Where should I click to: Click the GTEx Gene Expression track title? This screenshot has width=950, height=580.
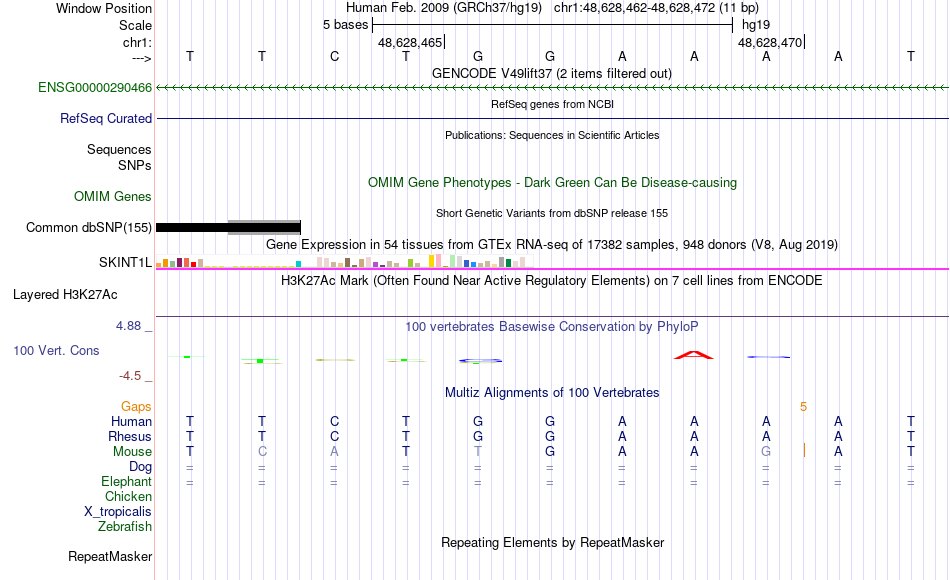click(552, 244)
